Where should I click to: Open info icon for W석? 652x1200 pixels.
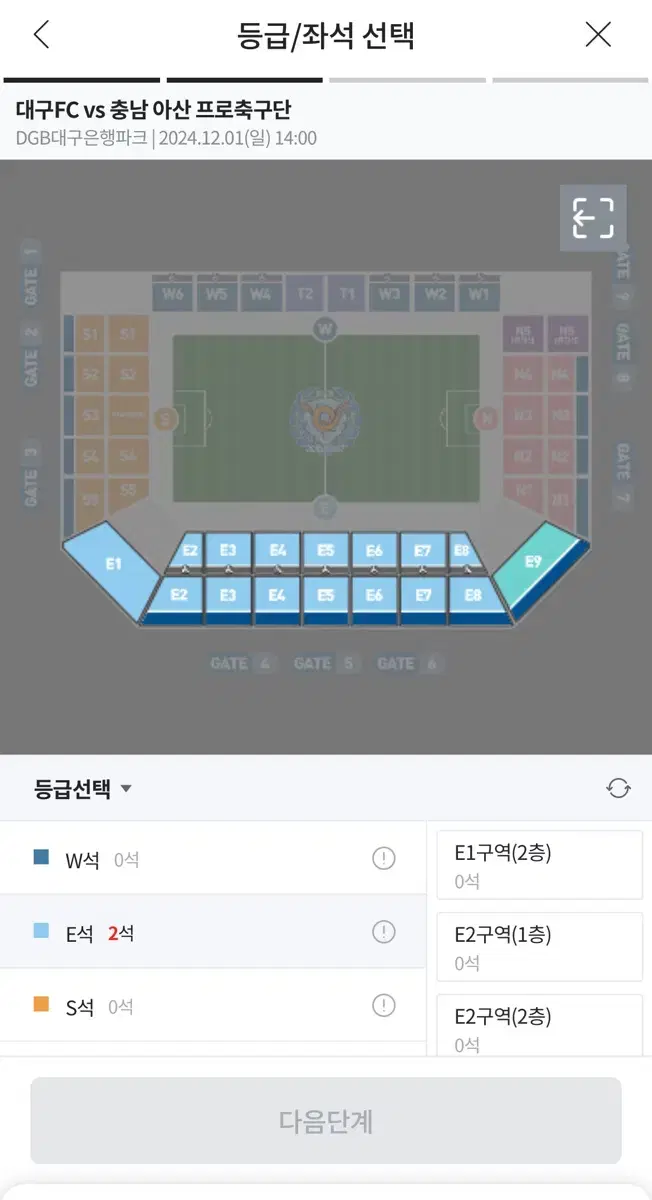pos(384,858)
